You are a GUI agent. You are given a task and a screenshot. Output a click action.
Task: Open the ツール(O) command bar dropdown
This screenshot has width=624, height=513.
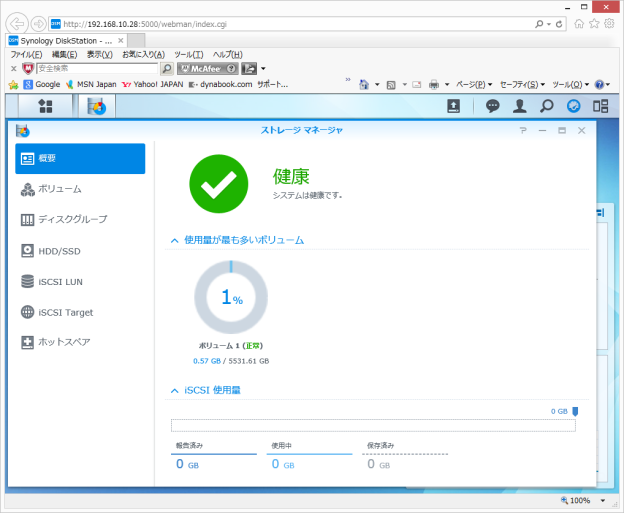tap(570, 84)
